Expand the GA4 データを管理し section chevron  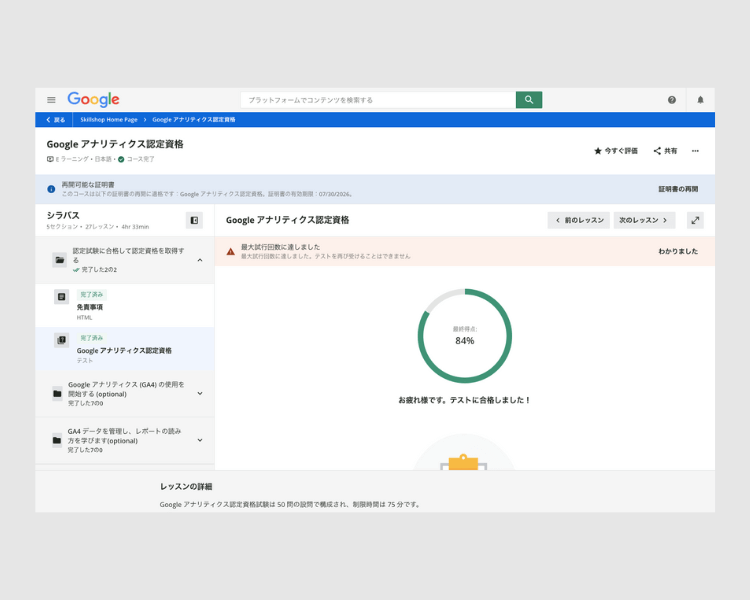tap(200, 440)
